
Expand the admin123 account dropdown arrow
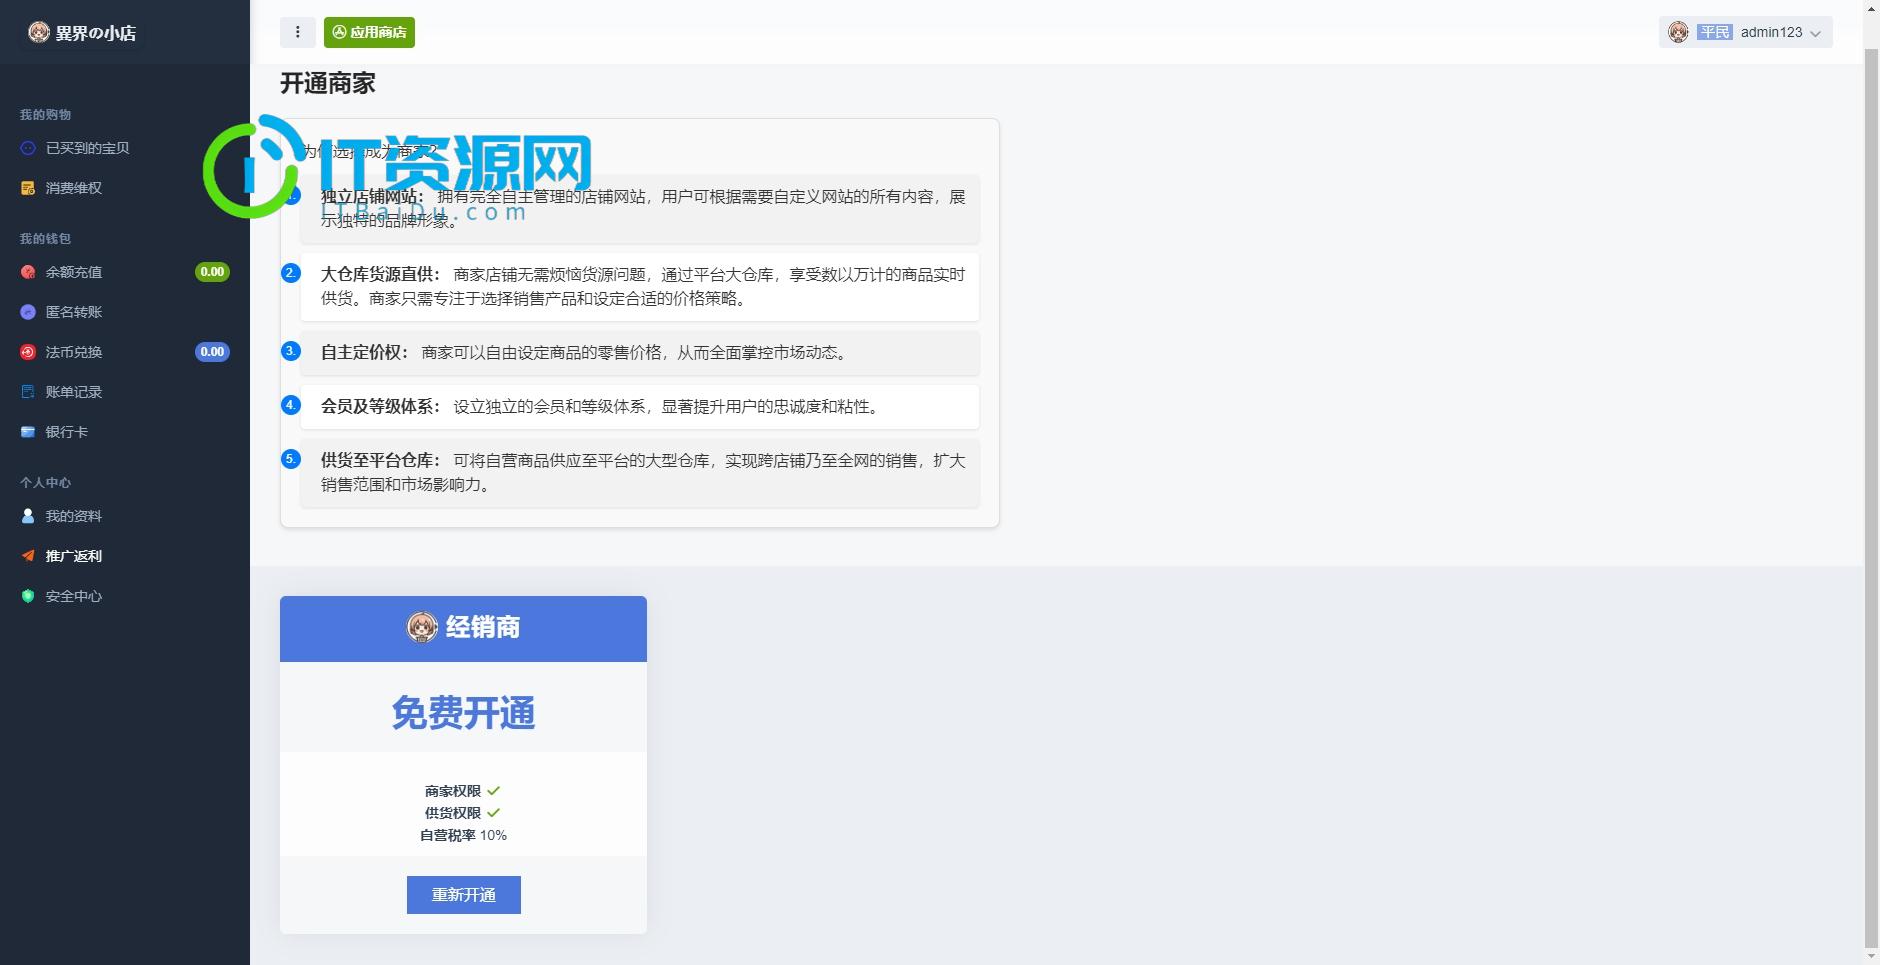point(1815,33)
